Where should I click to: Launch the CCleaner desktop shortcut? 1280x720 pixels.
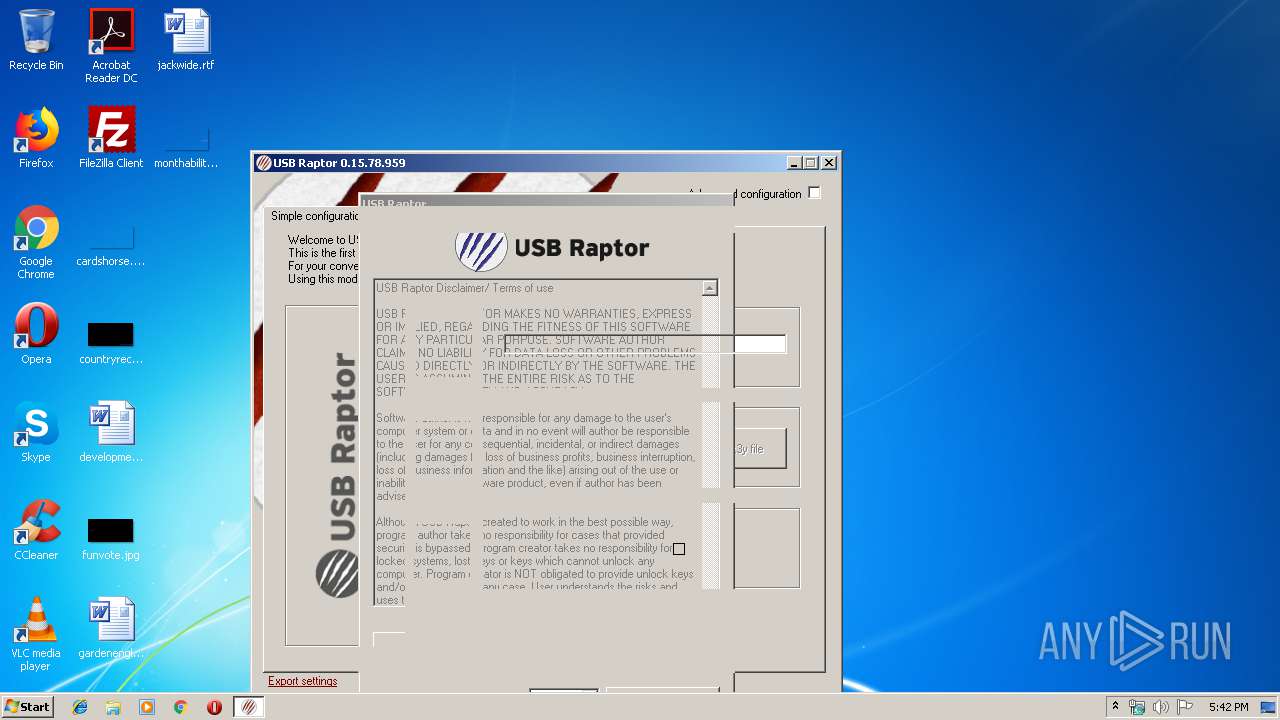[x=36, y=530]
